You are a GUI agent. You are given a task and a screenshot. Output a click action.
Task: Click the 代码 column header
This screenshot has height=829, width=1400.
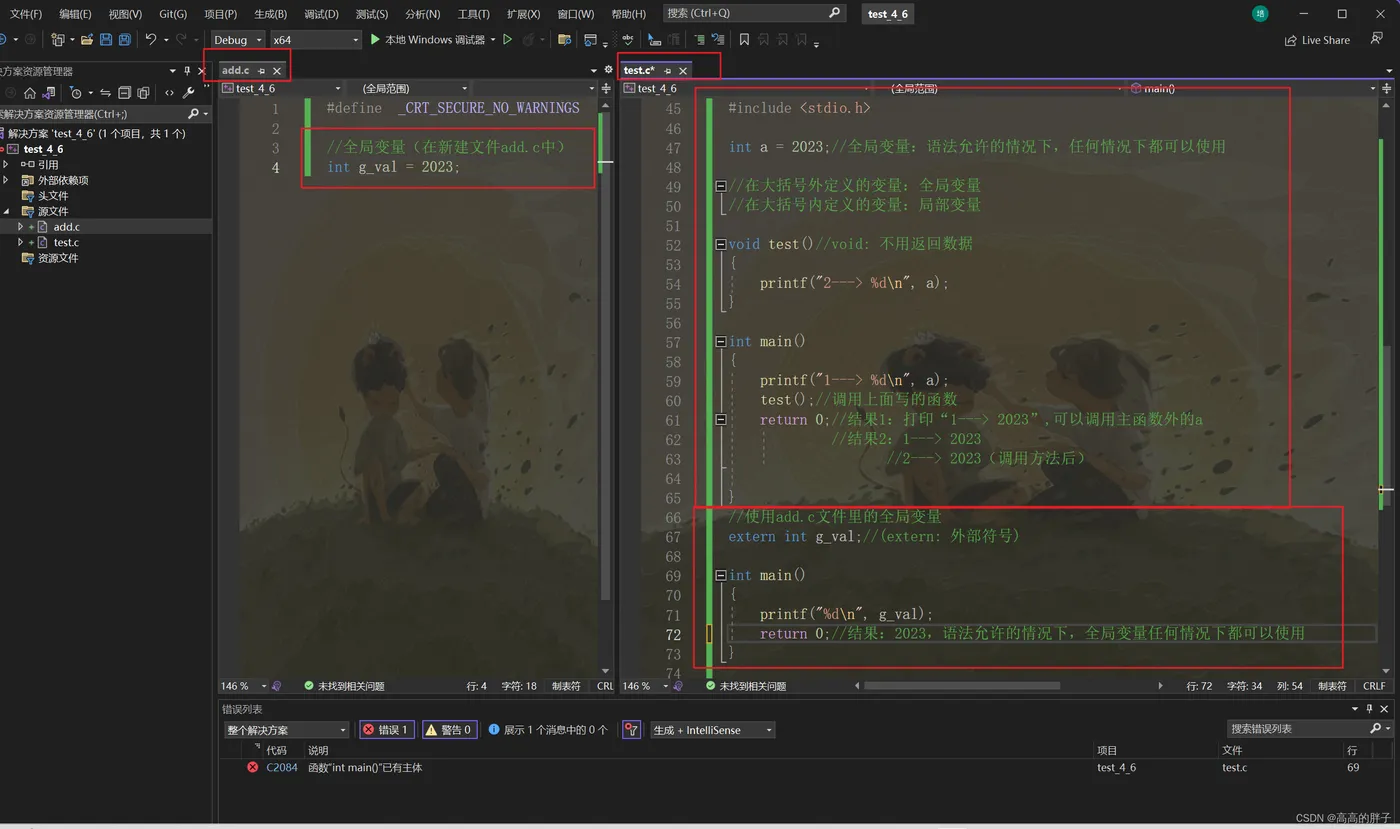[276, 750]
